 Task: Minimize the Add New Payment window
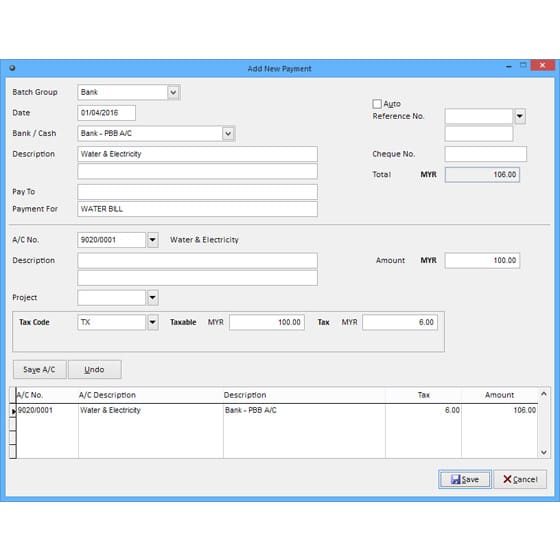pyautogui.click(x=509, y=66)
